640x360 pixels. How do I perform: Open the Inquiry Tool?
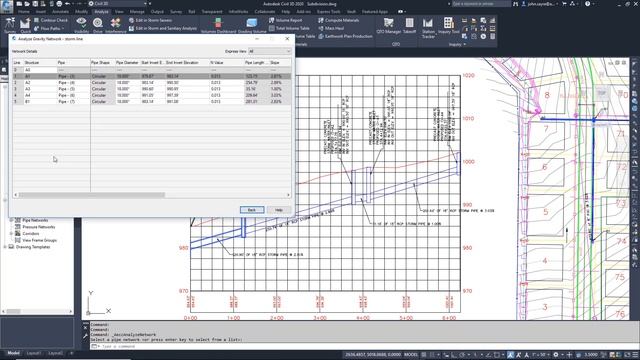(449, 25)
